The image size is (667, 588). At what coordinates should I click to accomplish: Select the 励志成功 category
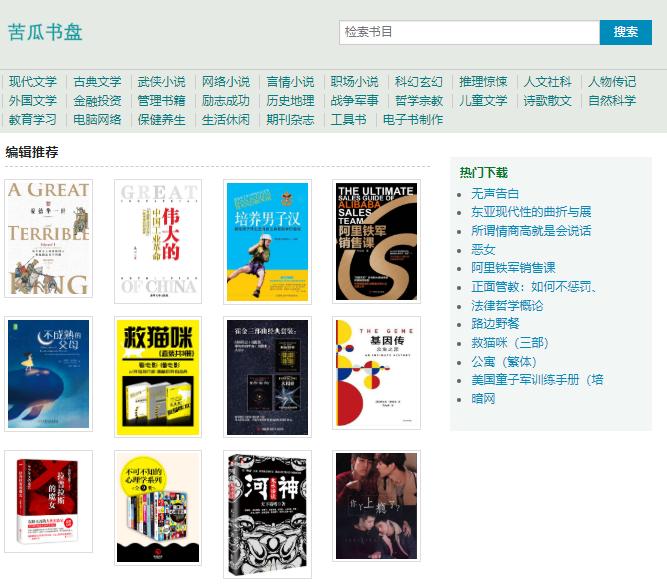(x=226, y=101)
